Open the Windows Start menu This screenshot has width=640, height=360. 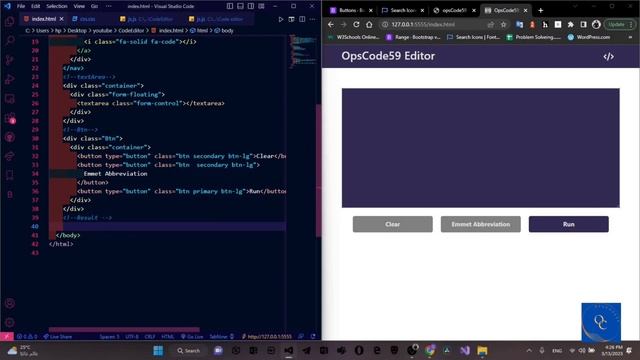click(x=158, y=350)
